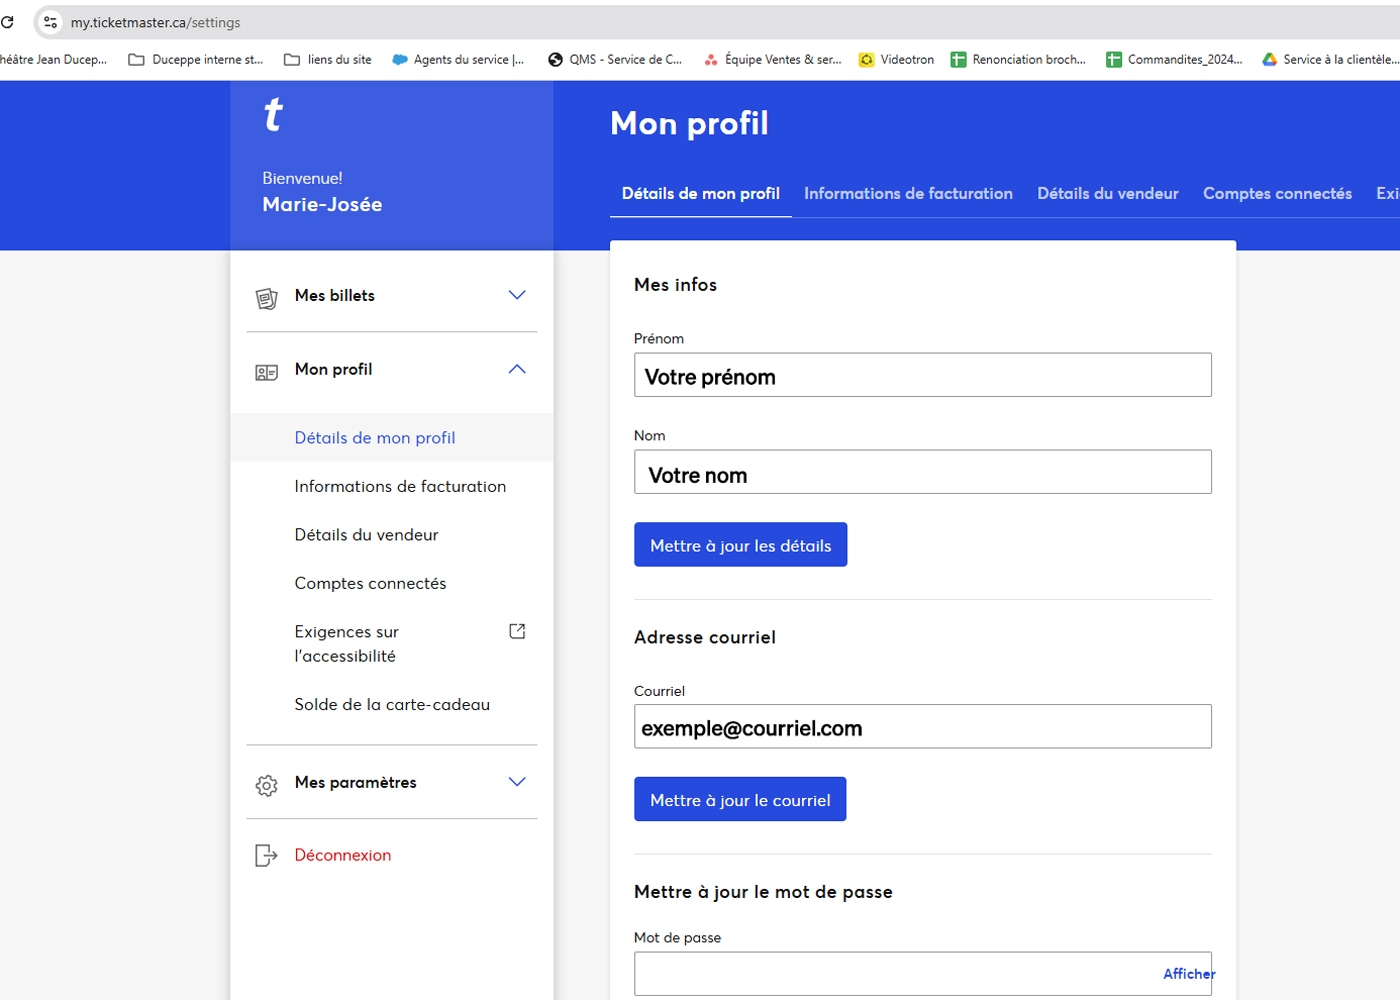Screen dimensions: 1400x1000
Task: Click the Mon profil ID card icon
Action: (x=266, y=372)
